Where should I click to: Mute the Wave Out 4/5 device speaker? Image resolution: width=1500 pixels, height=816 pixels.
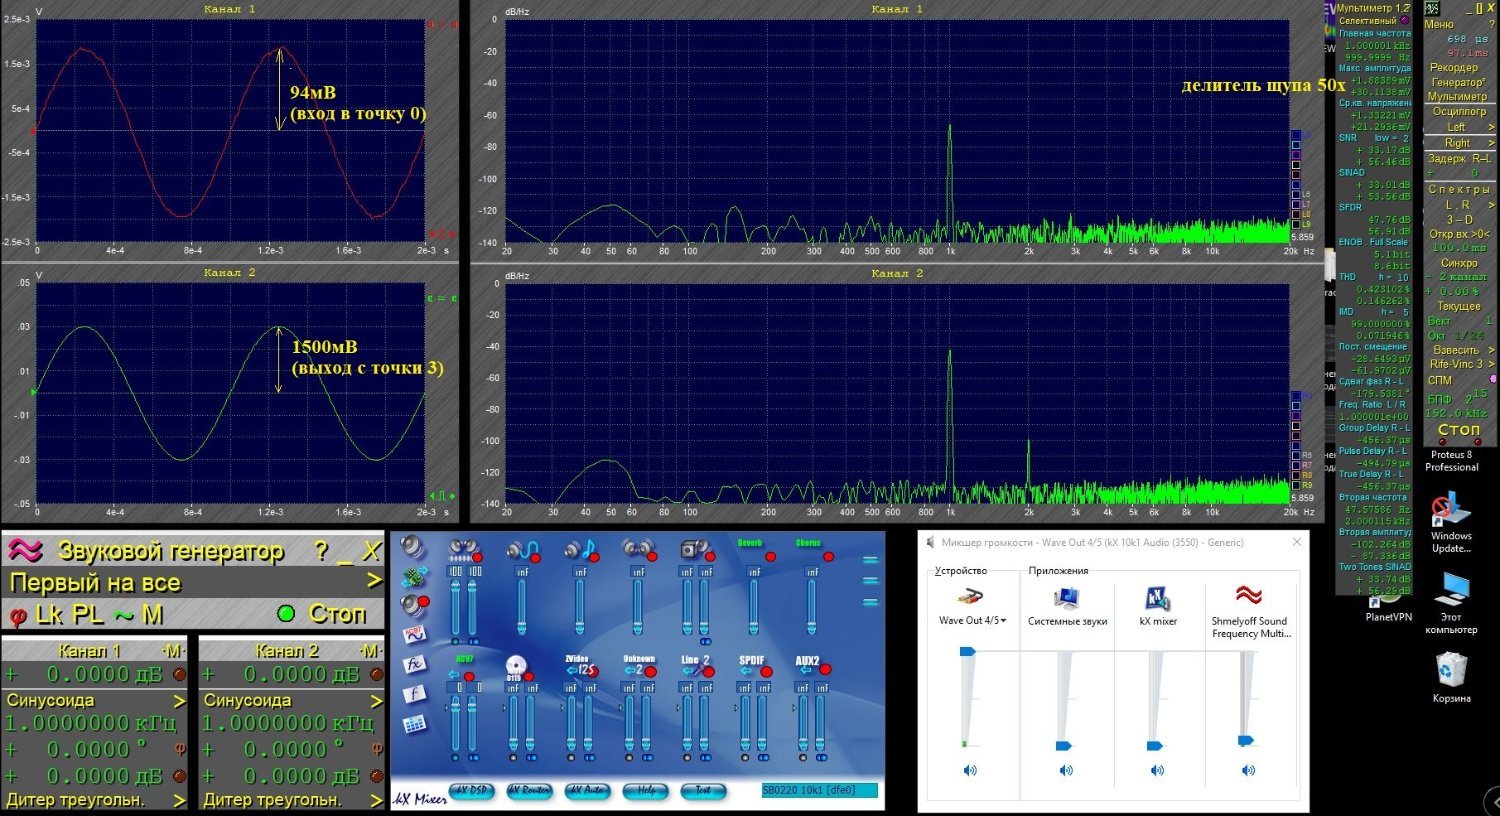coord(969,770)
